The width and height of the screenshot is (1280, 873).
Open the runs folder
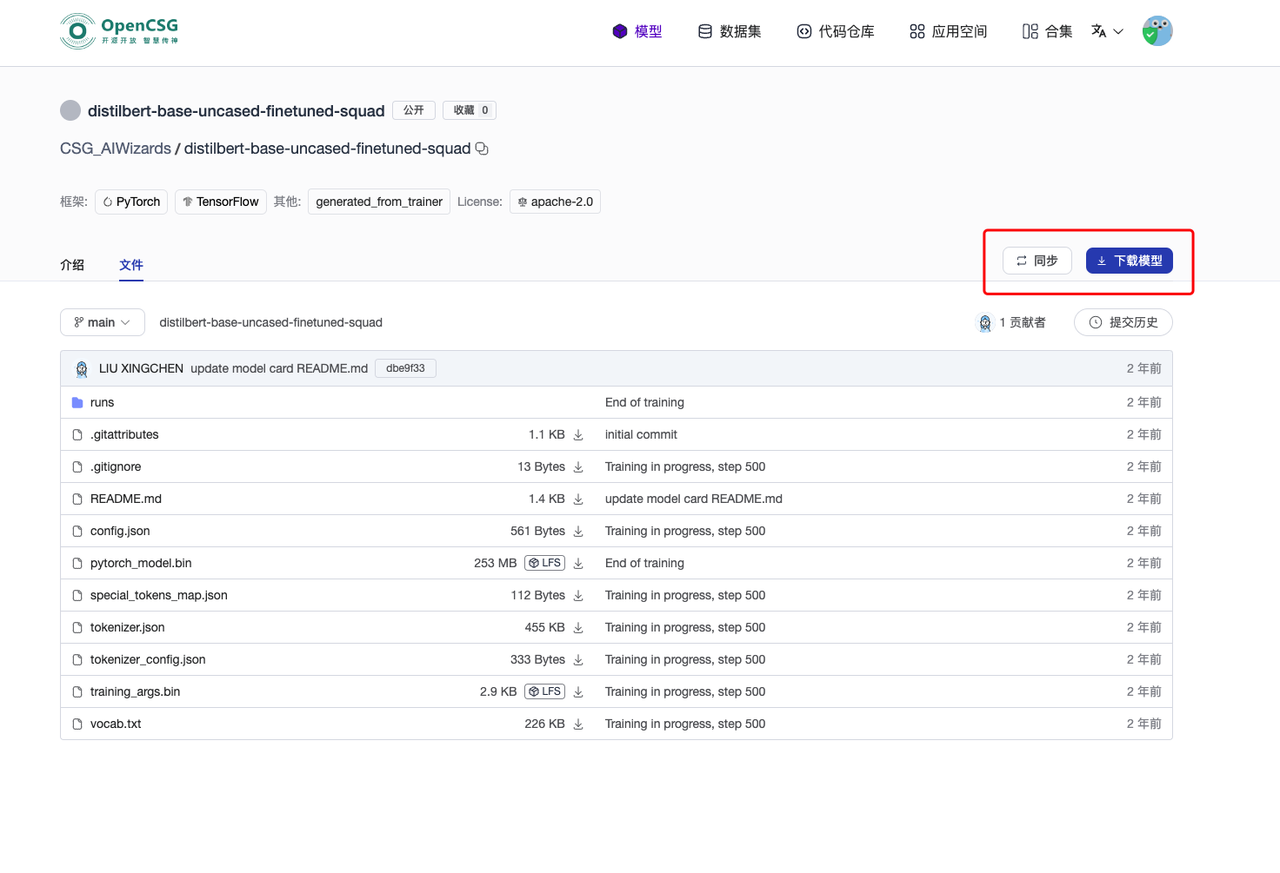tap(102, 402)
